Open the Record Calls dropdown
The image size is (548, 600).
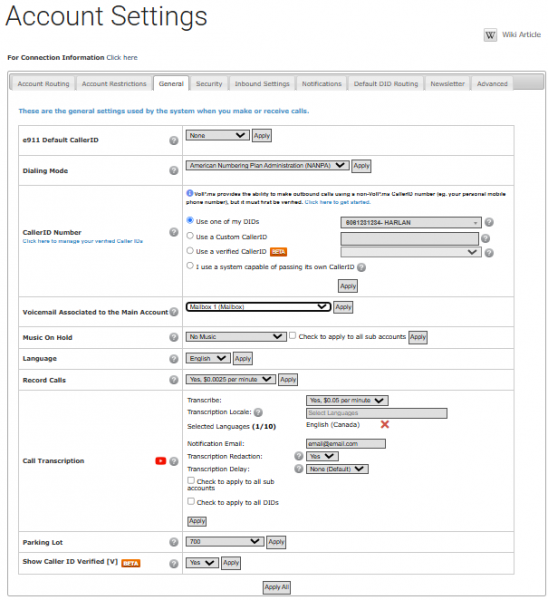231,379
